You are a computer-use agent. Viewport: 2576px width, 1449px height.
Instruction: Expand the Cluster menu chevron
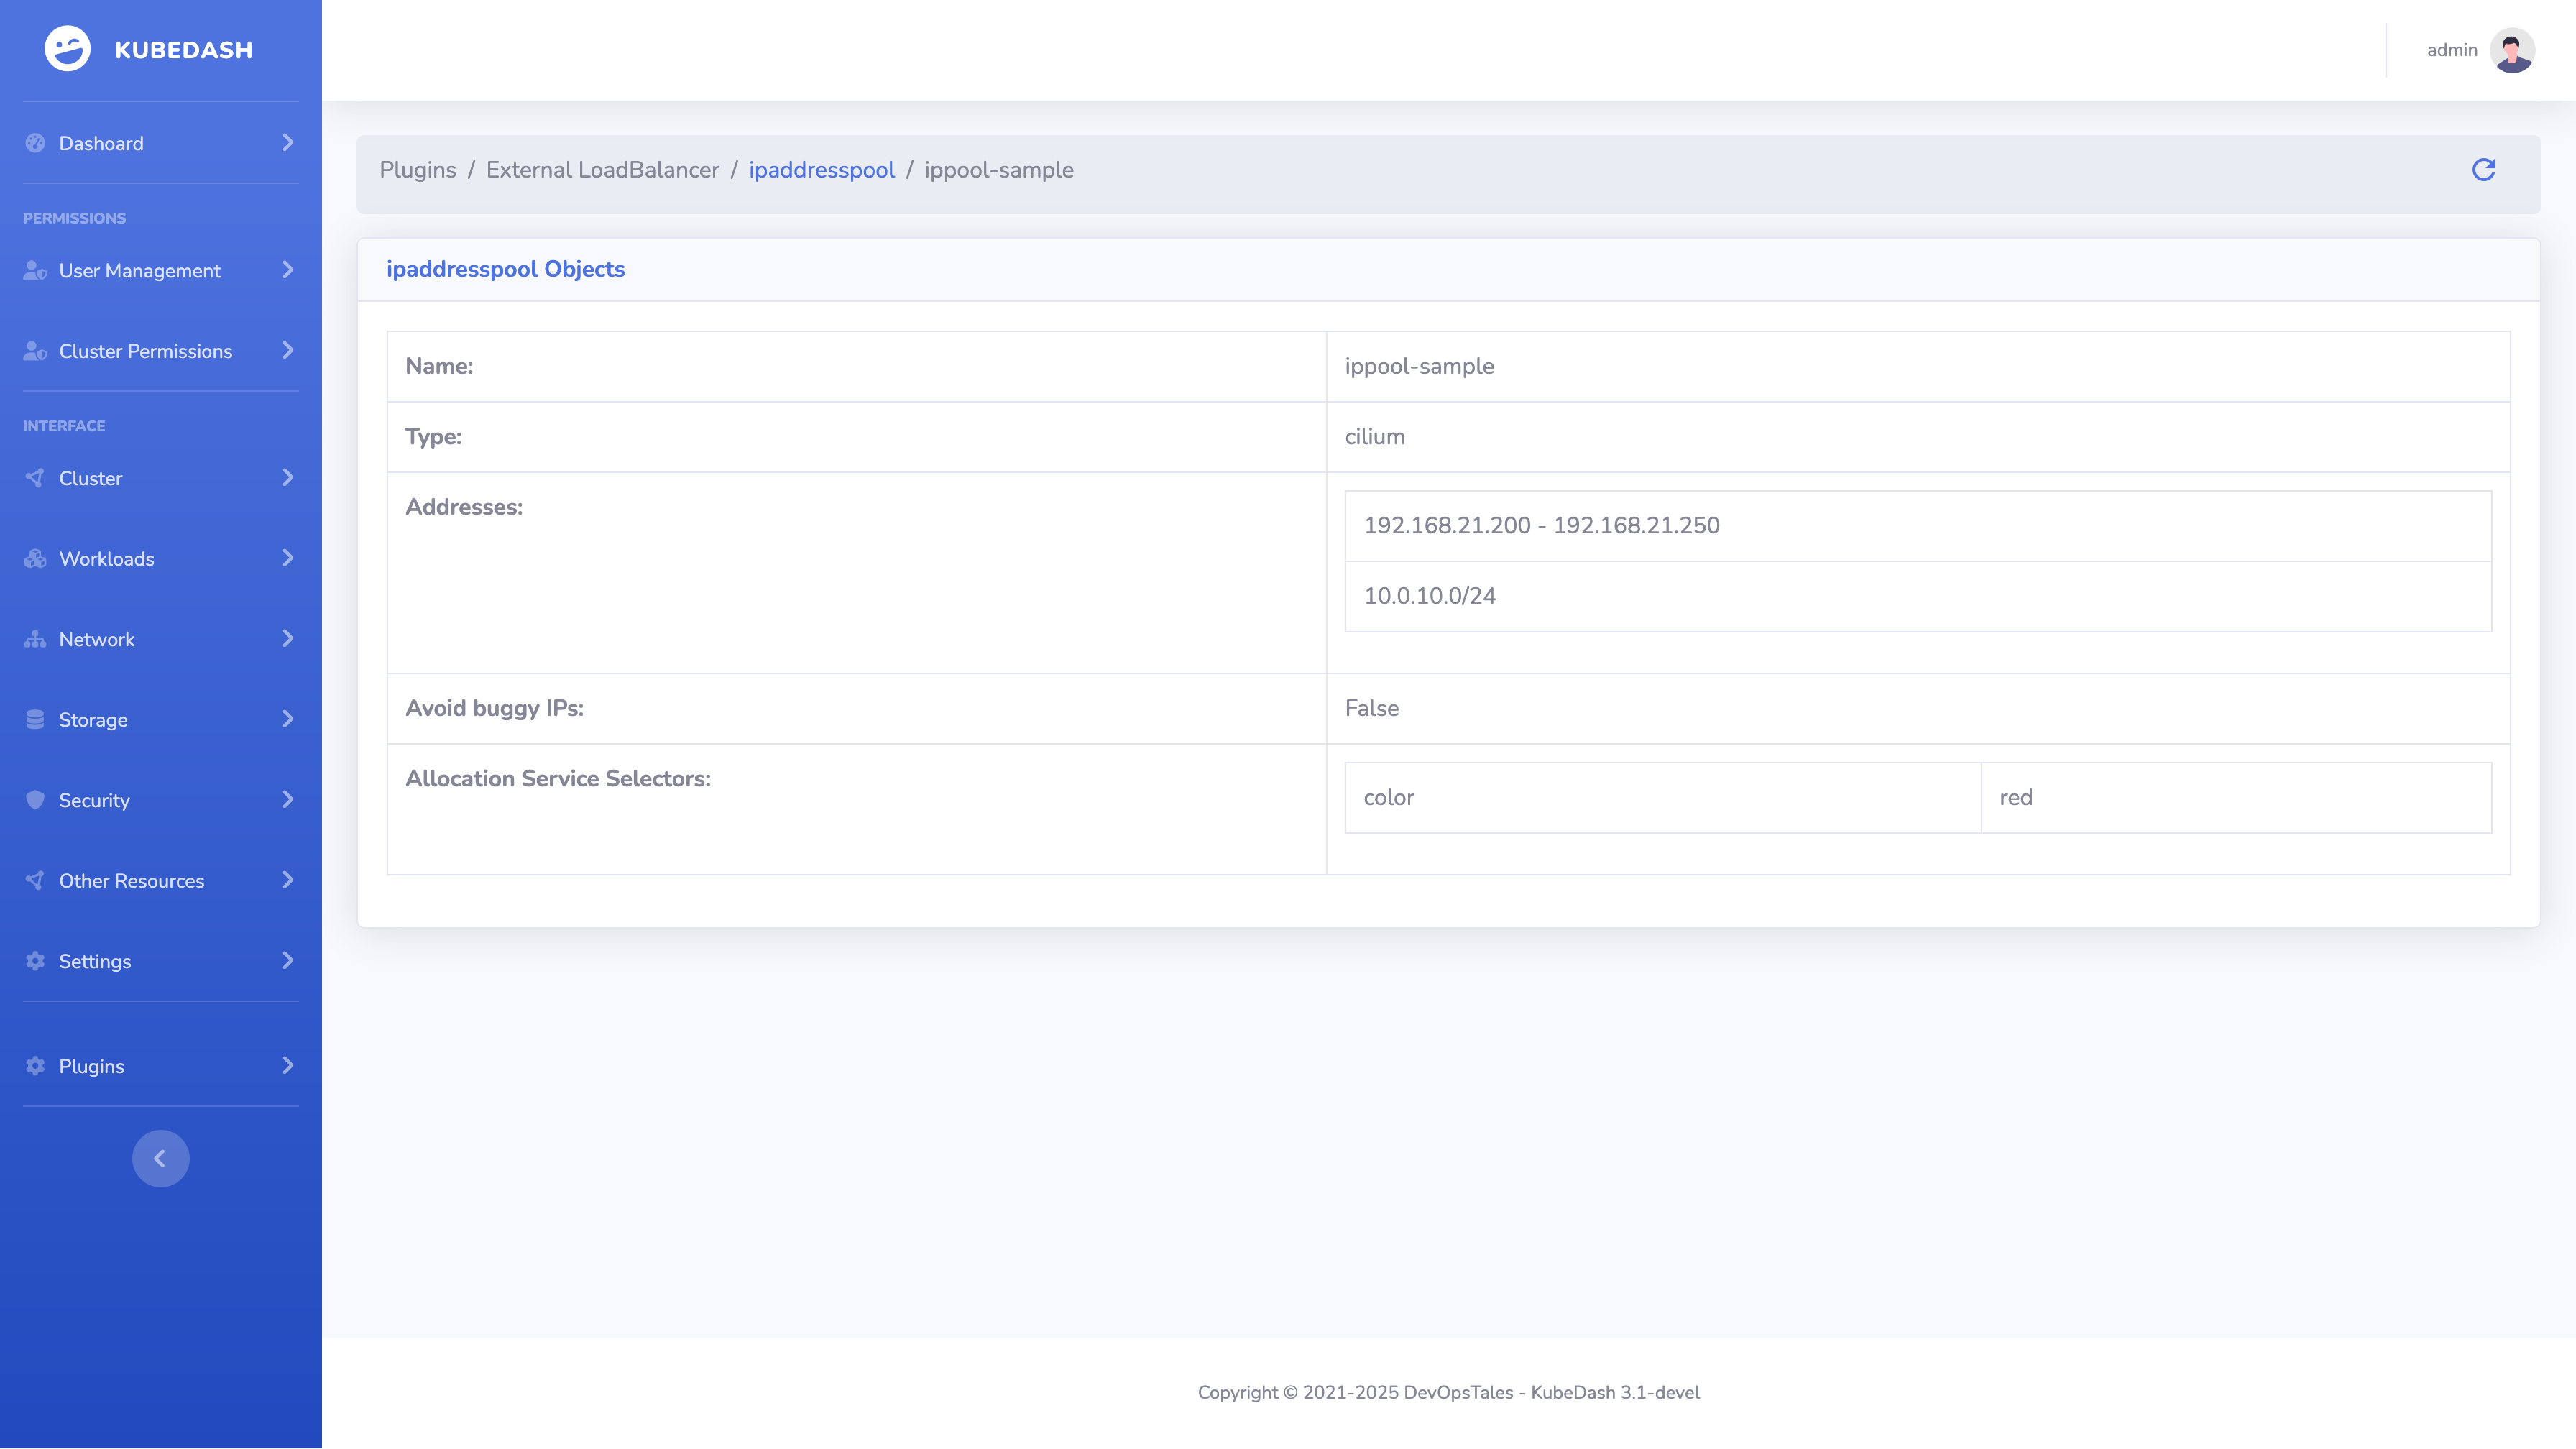[288, 478]
